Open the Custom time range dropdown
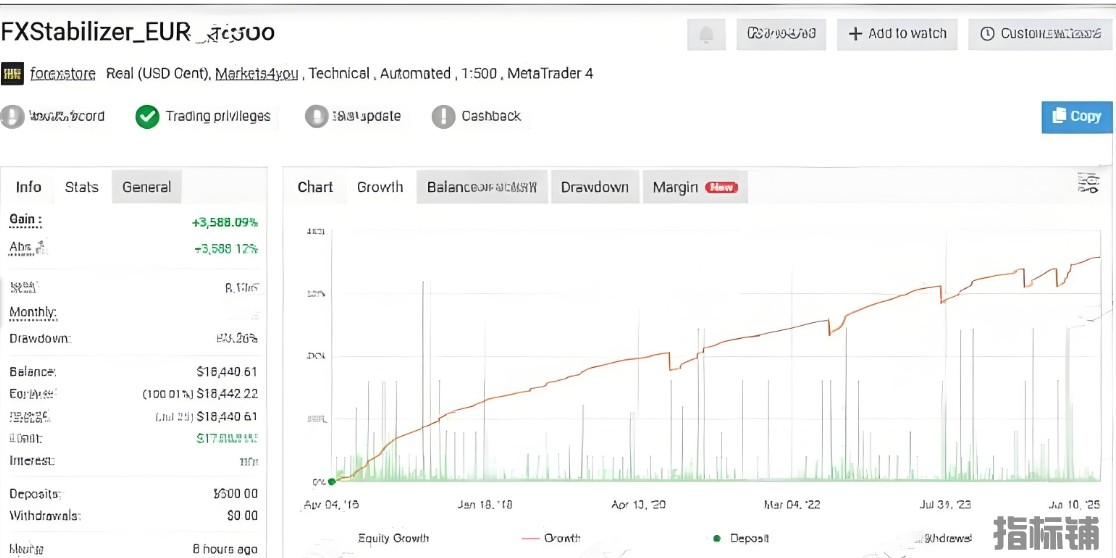Viewport: 1116px width, 558px height. click(1040, 34)
